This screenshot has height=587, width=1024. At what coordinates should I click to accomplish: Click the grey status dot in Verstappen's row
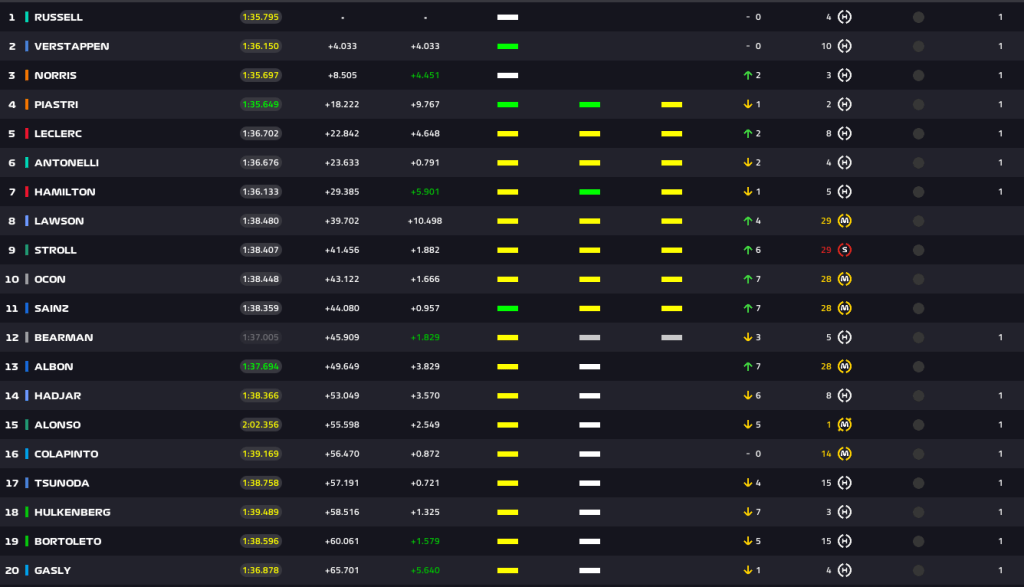click(x=918, y=46)
